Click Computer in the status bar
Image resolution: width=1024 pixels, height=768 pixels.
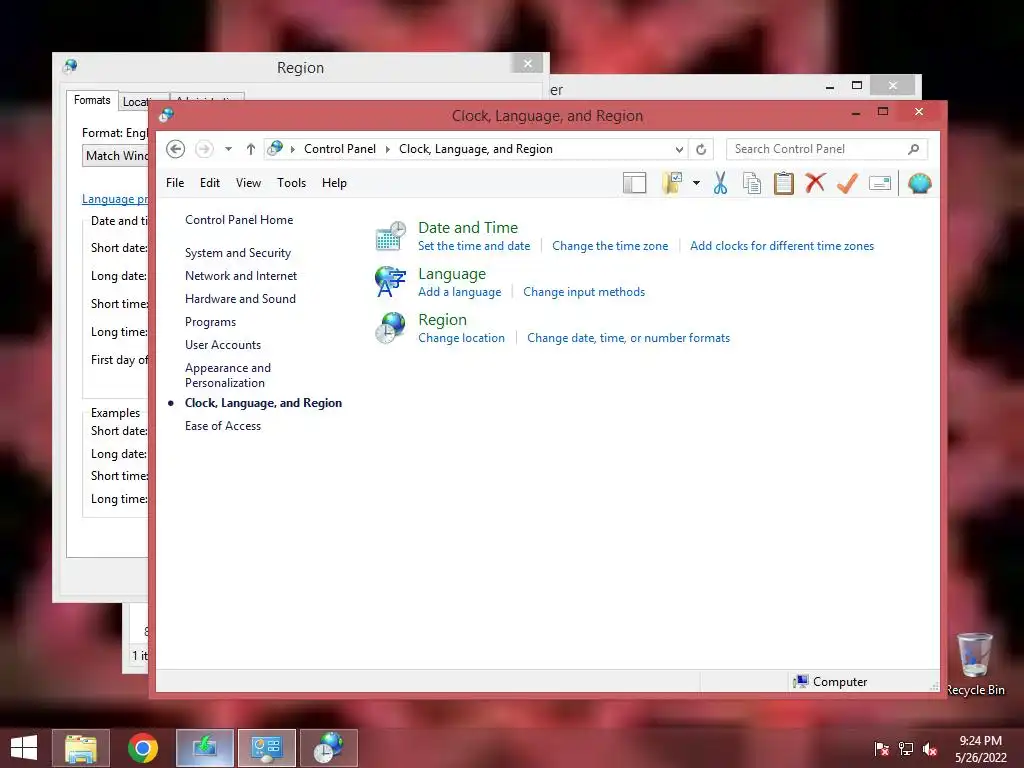click(x=830, y=682)
